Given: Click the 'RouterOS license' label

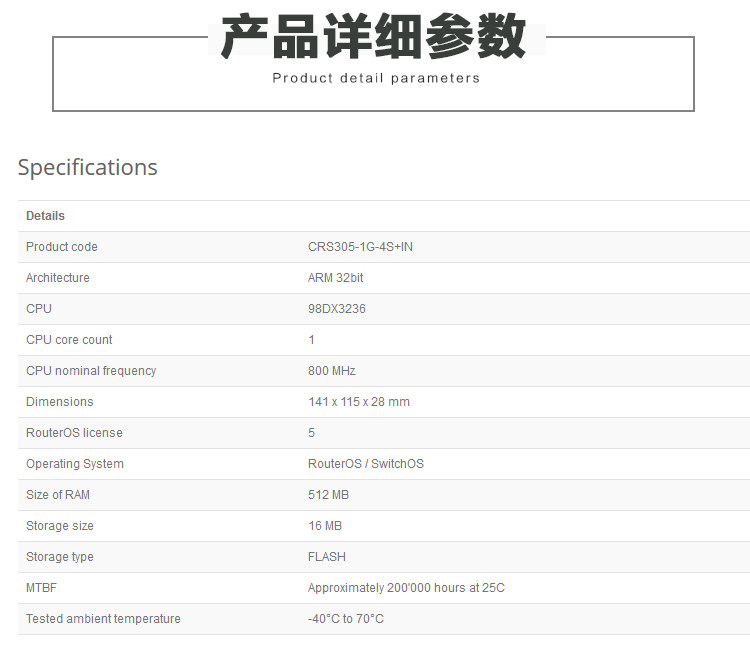Looking at the screenshot, I should click(75, 433).
